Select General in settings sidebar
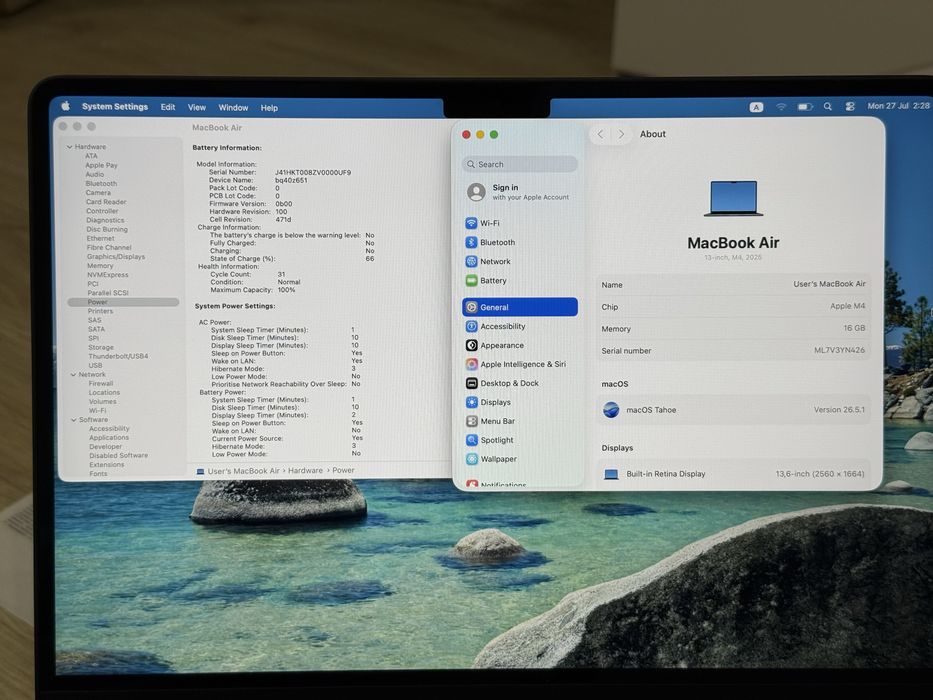Screen dimensions: 933x700 tap(519, 307)
